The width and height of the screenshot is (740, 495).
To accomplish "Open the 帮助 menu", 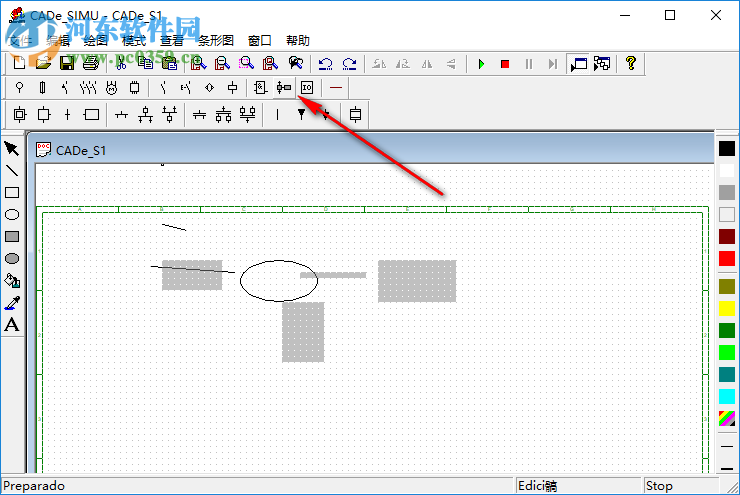I will click(x=298, y=41).
